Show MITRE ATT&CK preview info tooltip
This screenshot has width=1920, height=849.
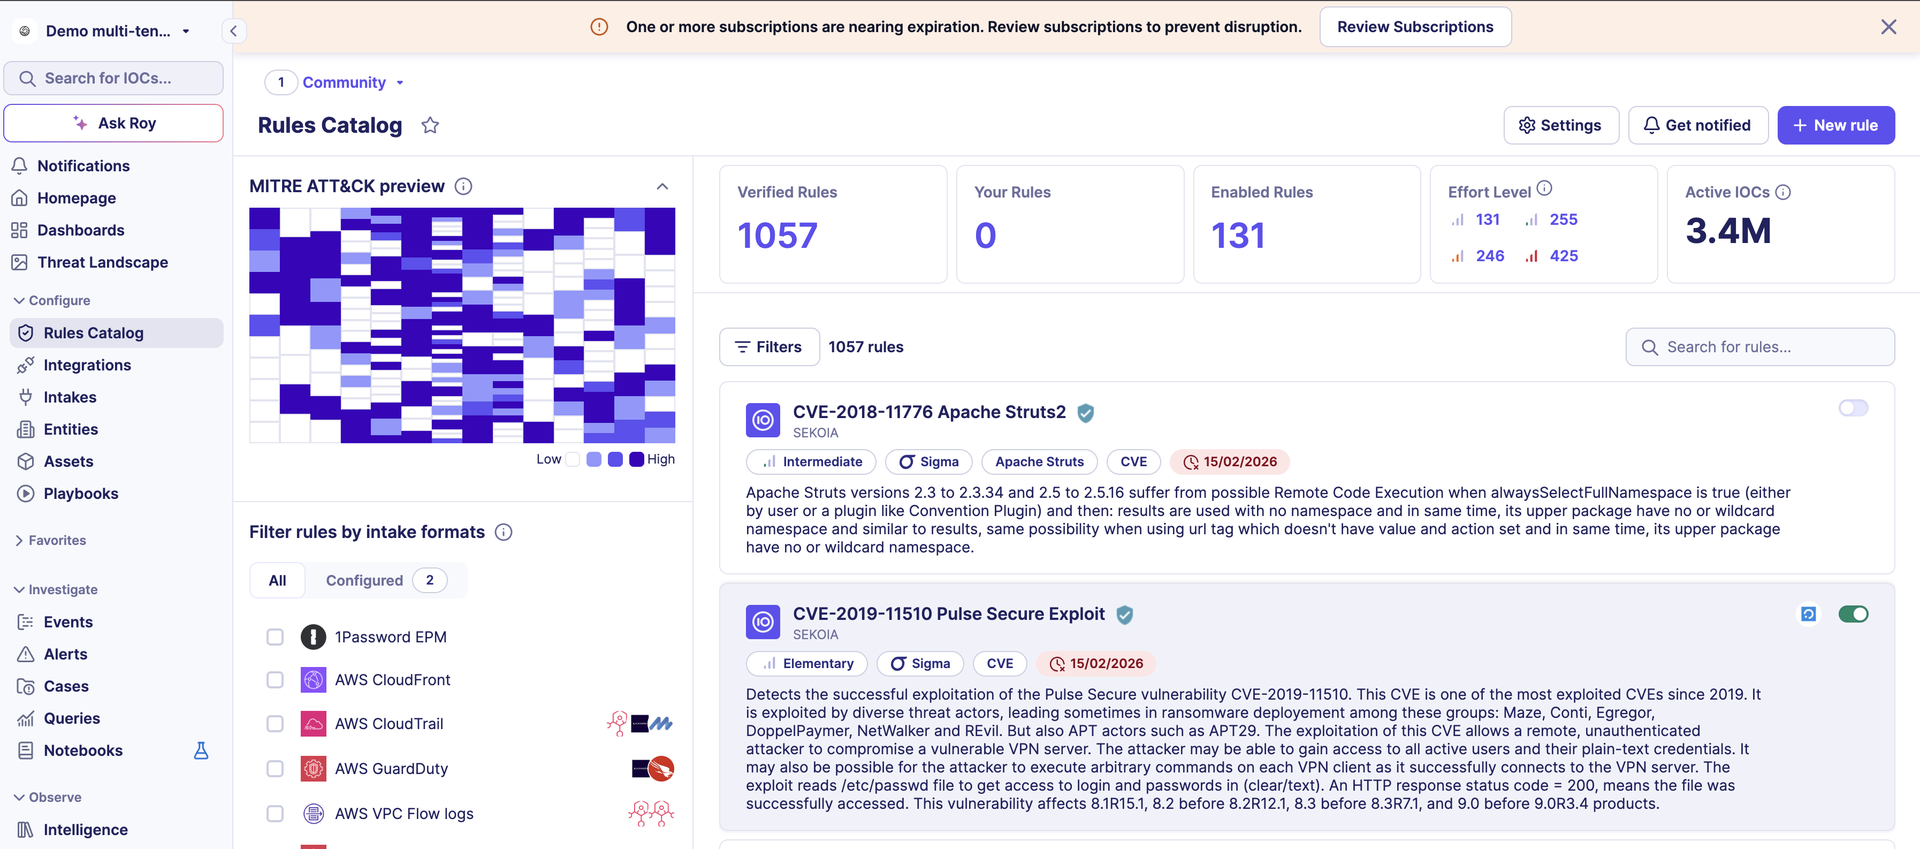463,186
